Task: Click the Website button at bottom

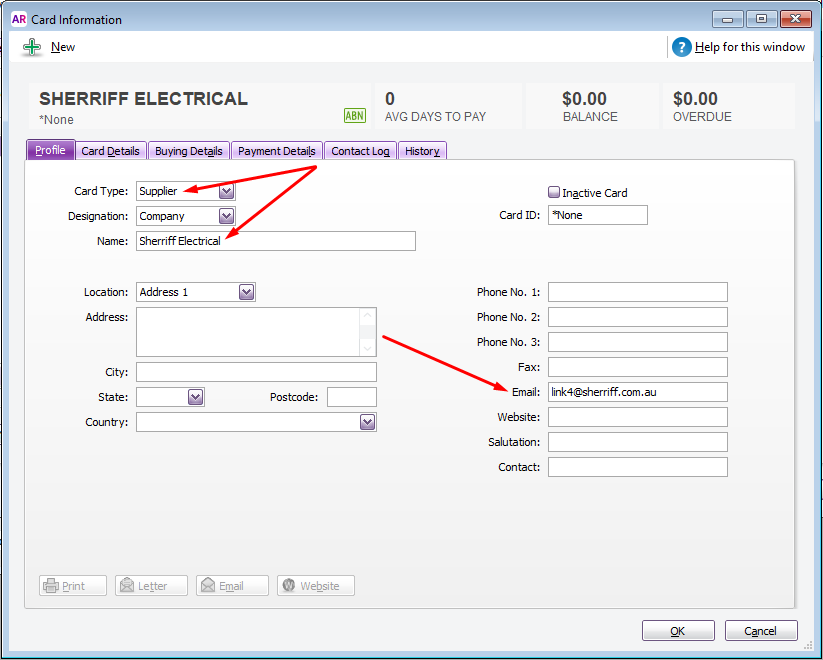Action: tap(315, 585)
